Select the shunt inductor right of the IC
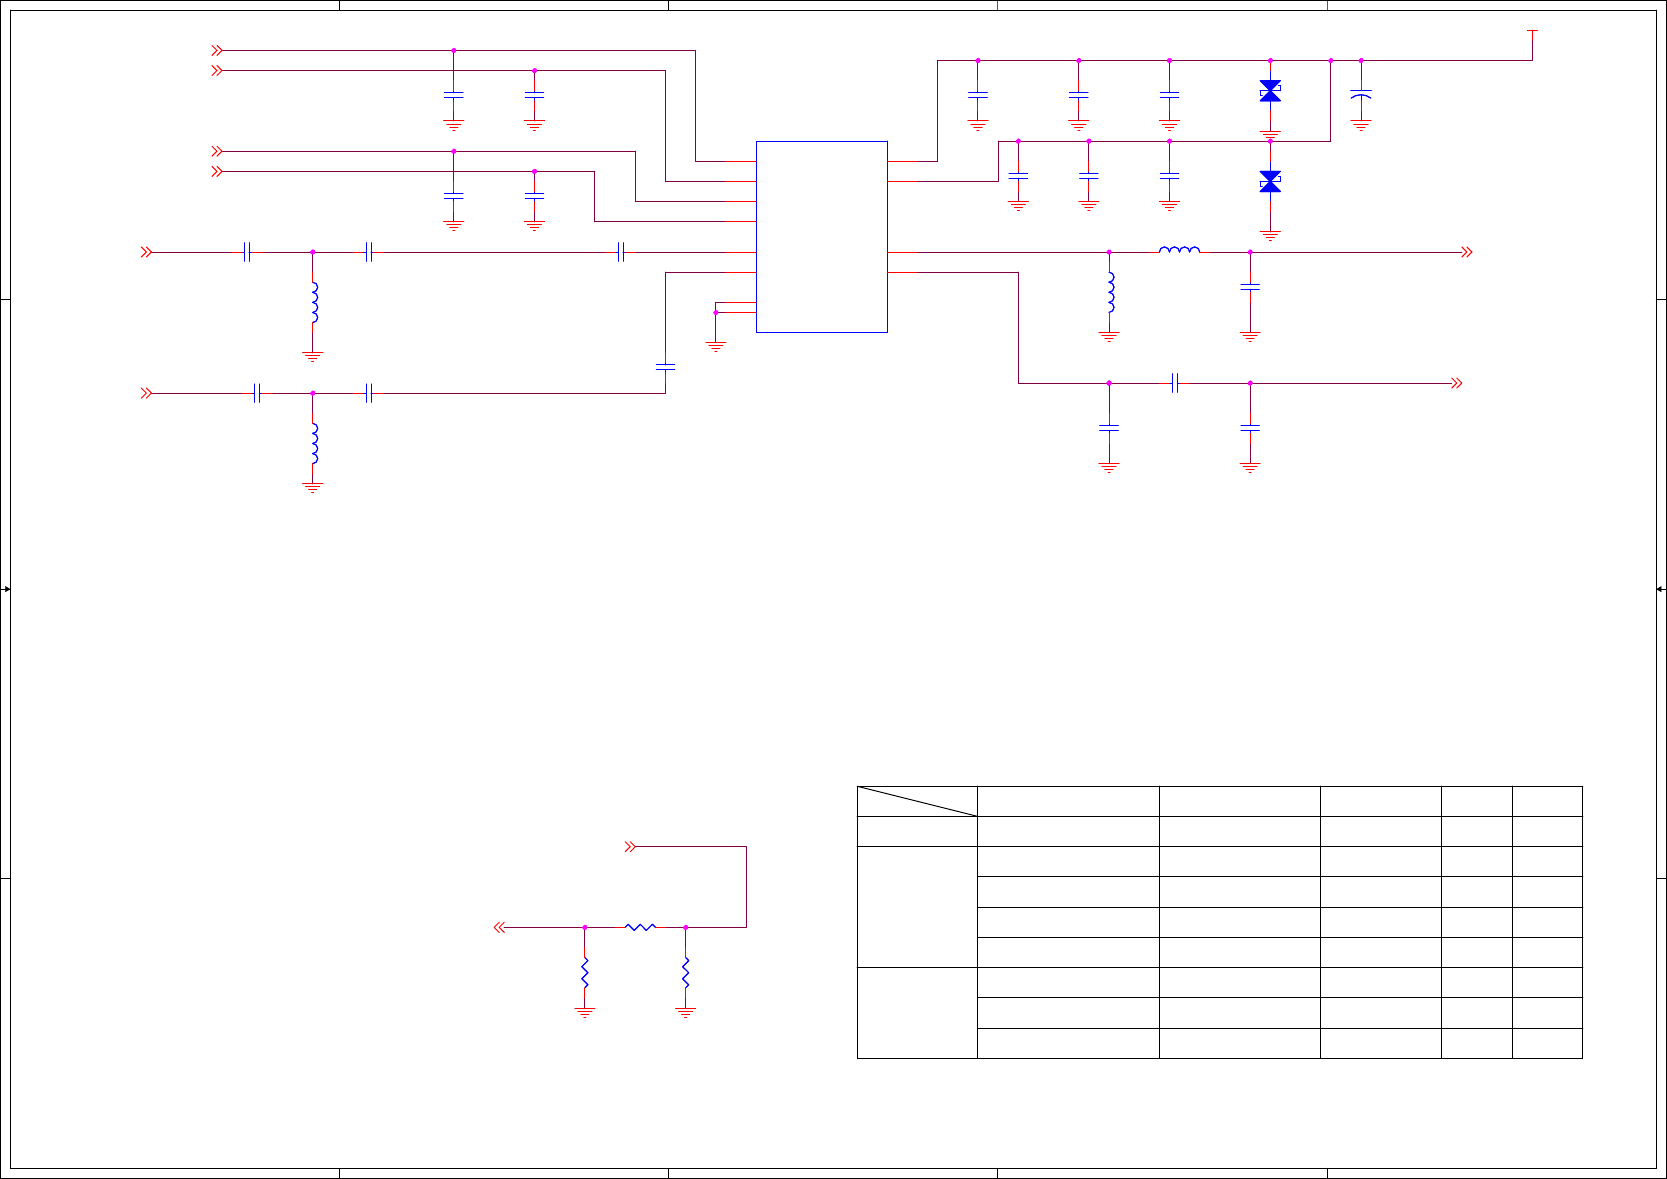Image resolution: width=1667 pixels, height=1179 pixels. (1110, 292)
